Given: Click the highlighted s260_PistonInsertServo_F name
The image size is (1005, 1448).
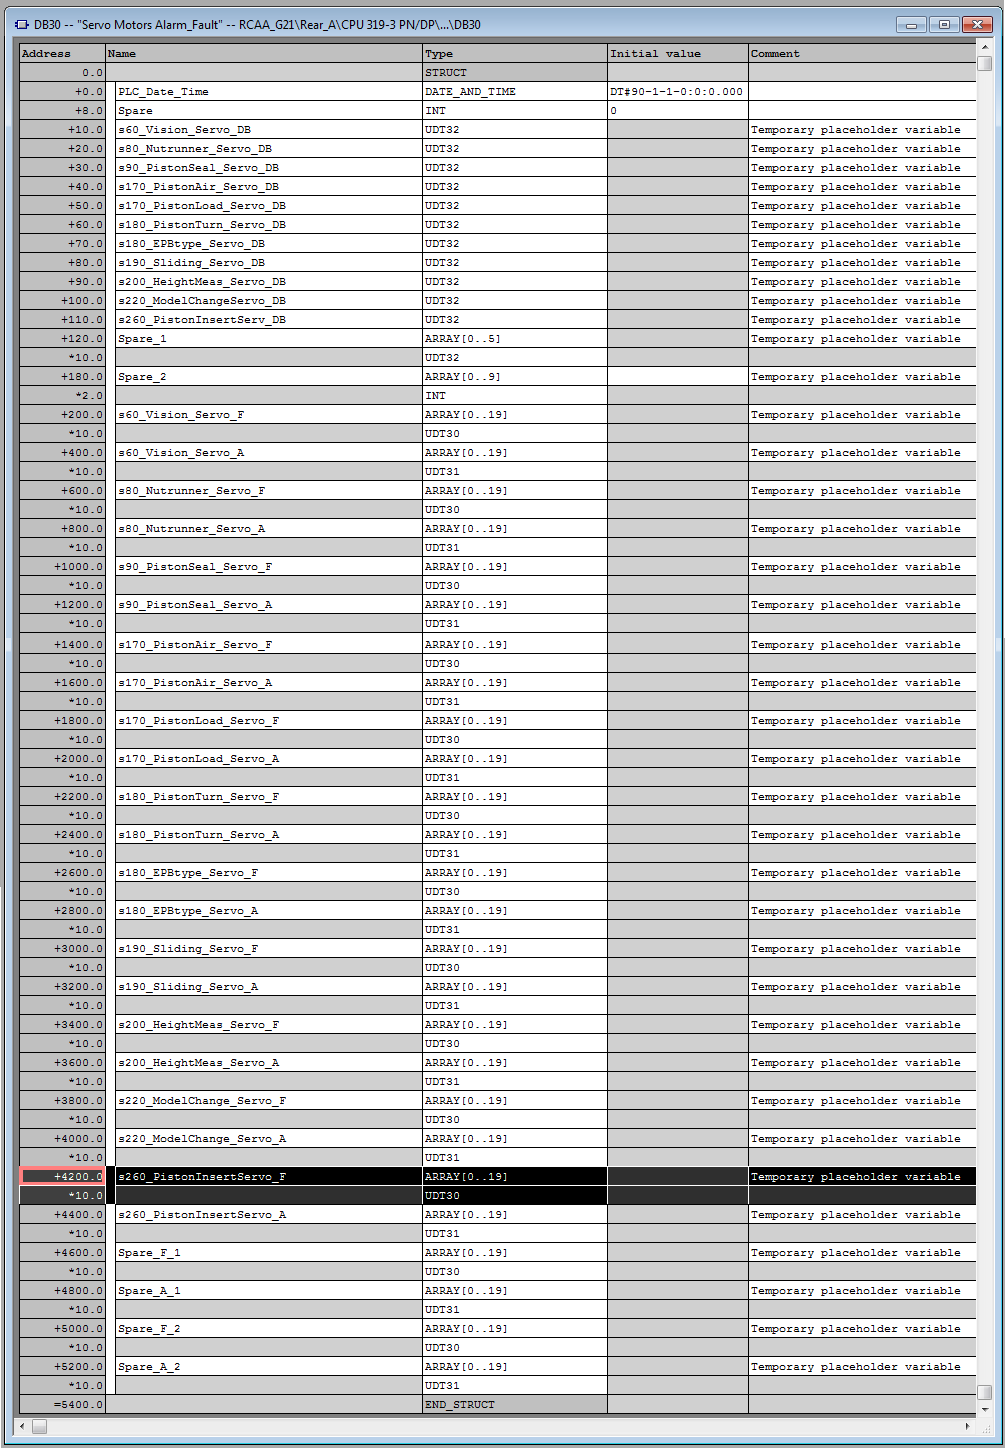Looking at the screenshot, I should coord(269,1177).
